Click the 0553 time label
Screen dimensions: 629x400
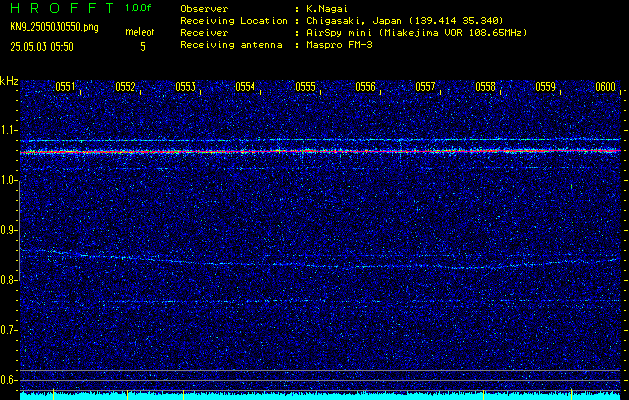click(x=185, y=87)
